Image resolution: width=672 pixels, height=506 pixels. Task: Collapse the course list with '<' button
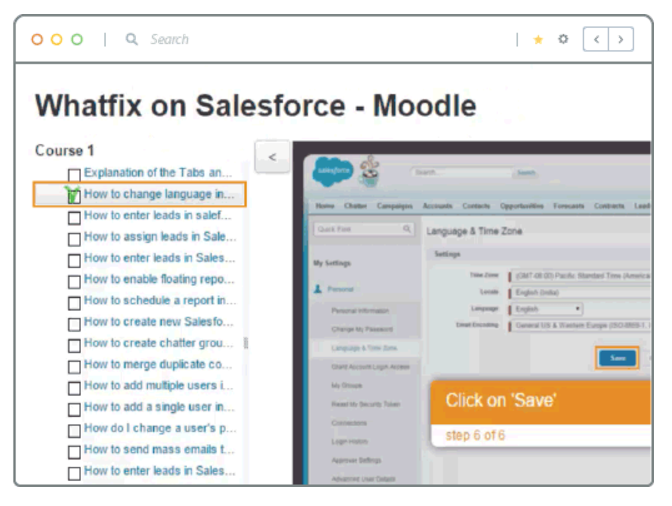[272, 157]
